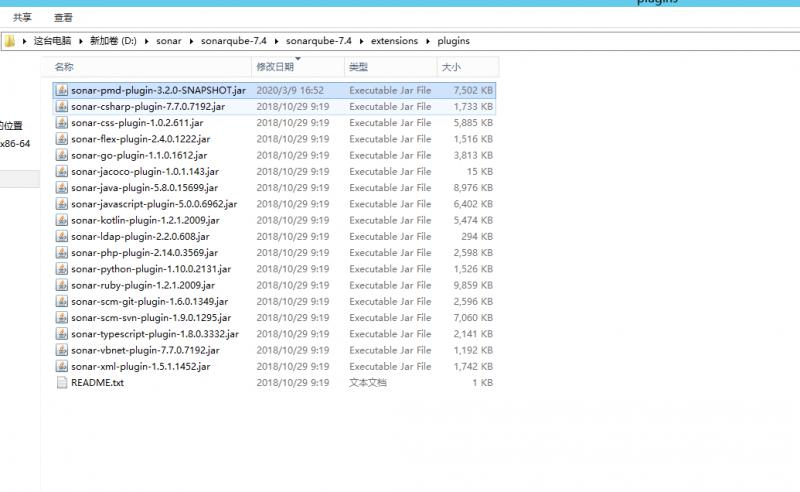Click jar icon of sonar-kotlin-plugin-1.2.1.2009.jar
This screenshot has width=800, height=492.
tap(62, 220)
